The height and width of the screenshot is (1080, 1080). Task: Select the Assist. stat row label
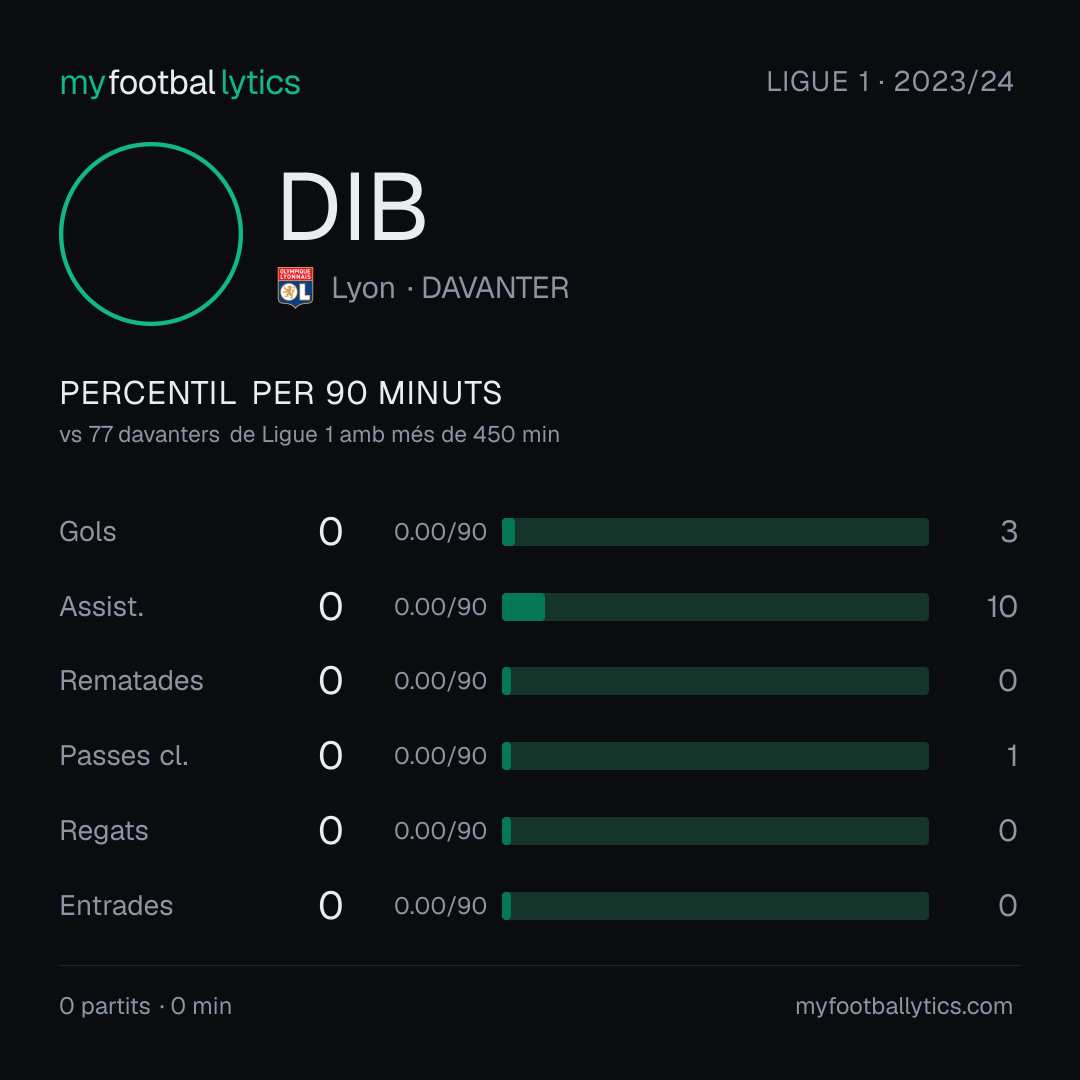tap(102, 607)
